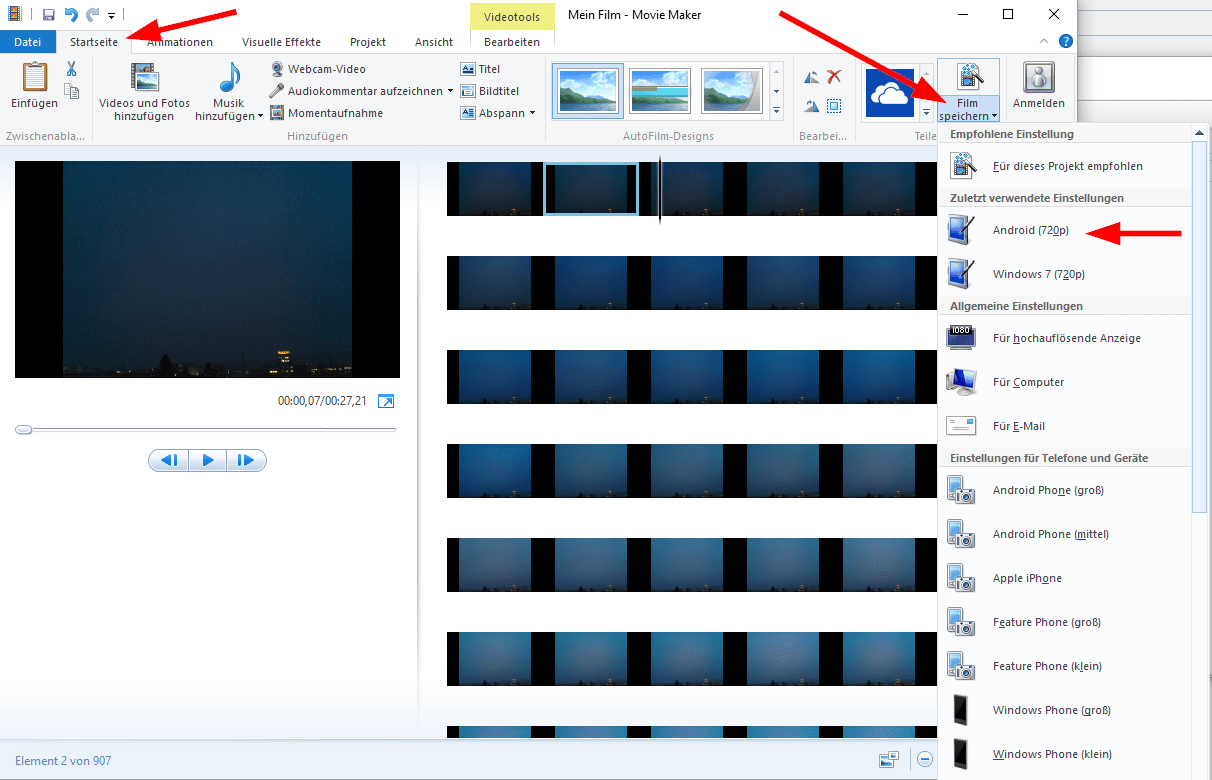Expand the share destinations gallery

(x=927, y=112)
